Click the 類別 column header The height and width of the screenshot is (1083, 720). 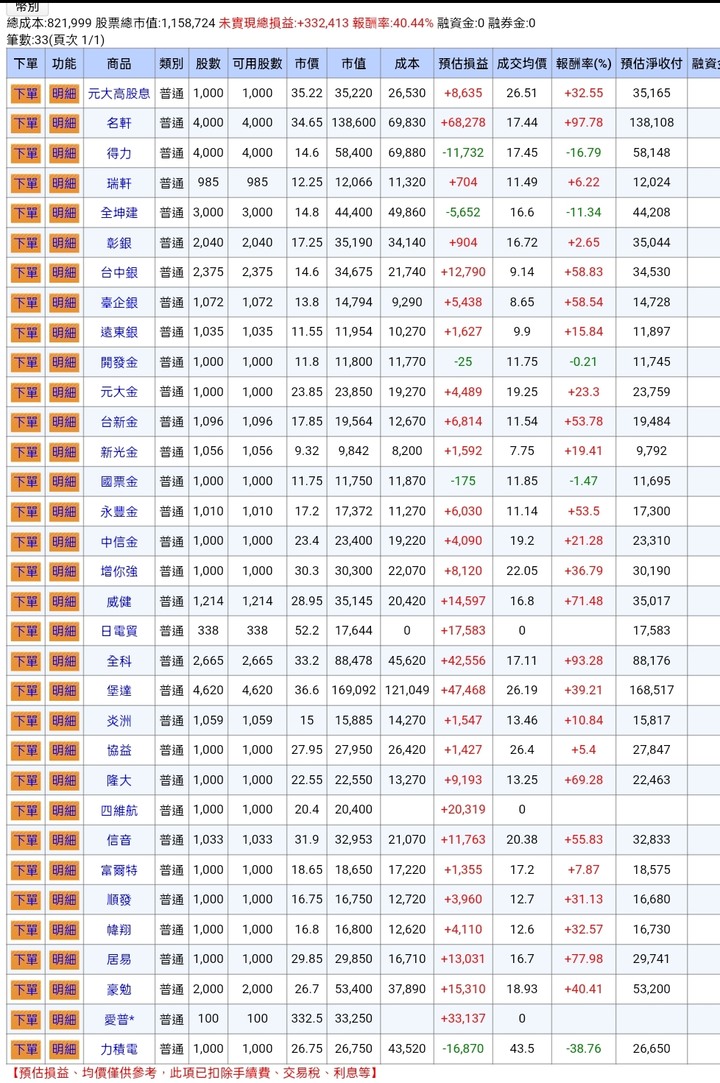tap(171, 64)
